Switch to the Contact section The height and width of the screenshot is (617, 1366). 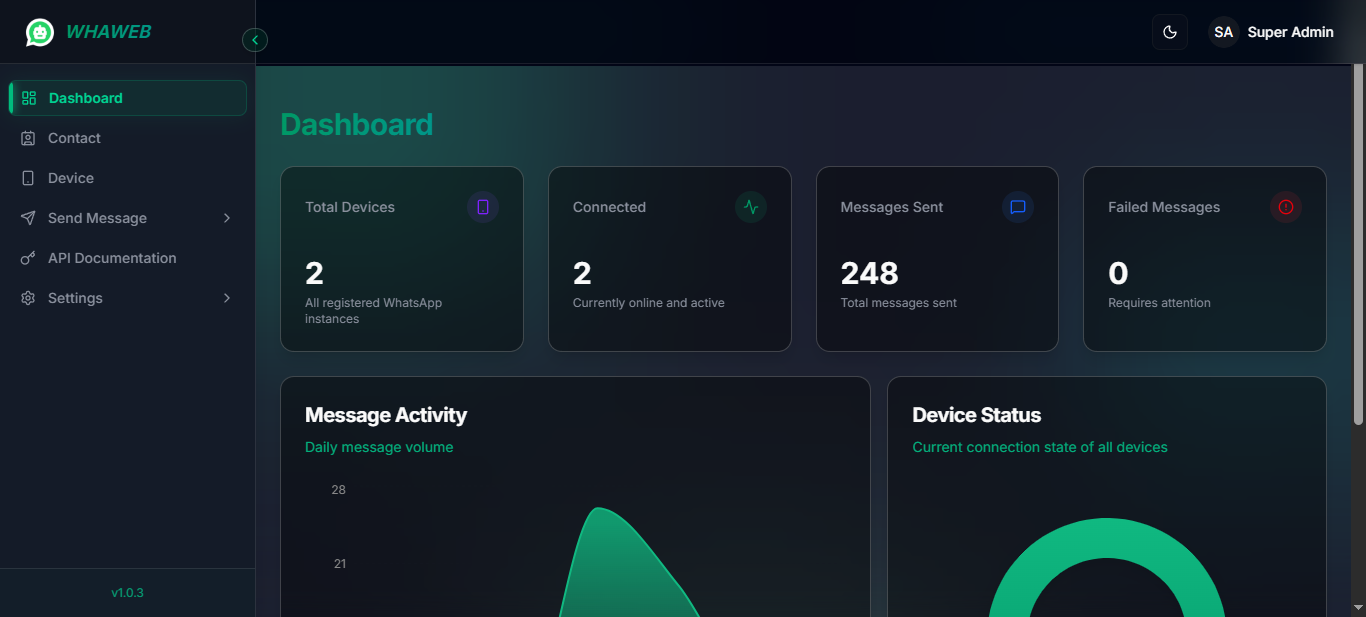pos(74,137)
